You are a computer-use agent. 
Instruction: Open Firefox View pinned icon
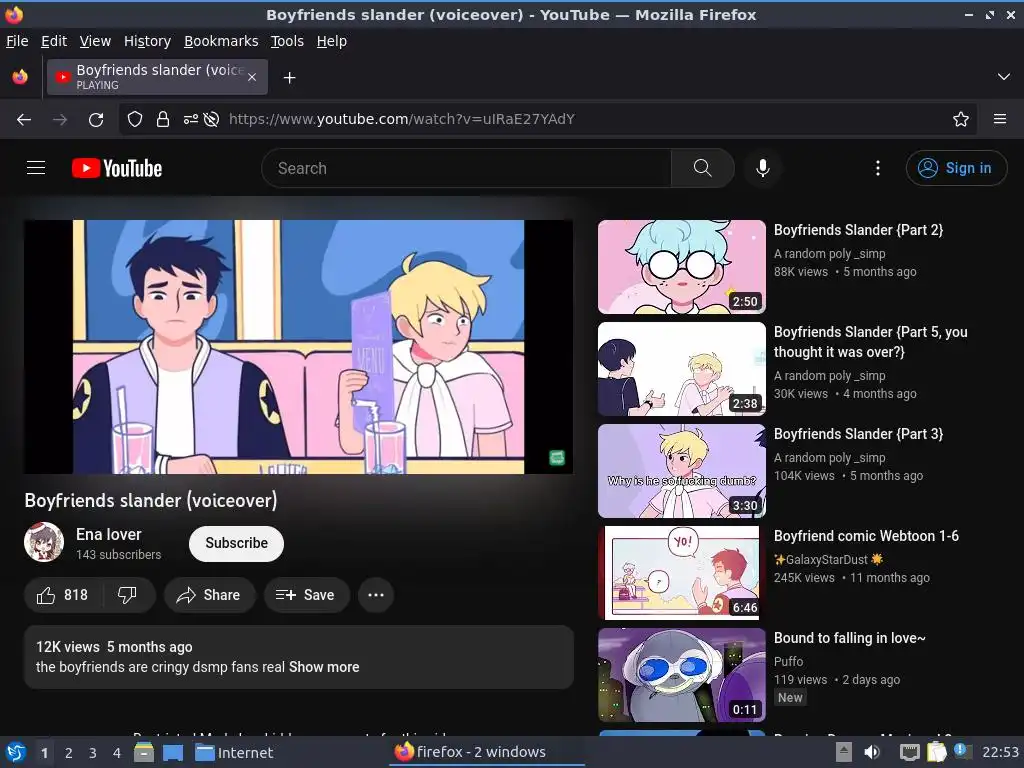click(20, 77)
